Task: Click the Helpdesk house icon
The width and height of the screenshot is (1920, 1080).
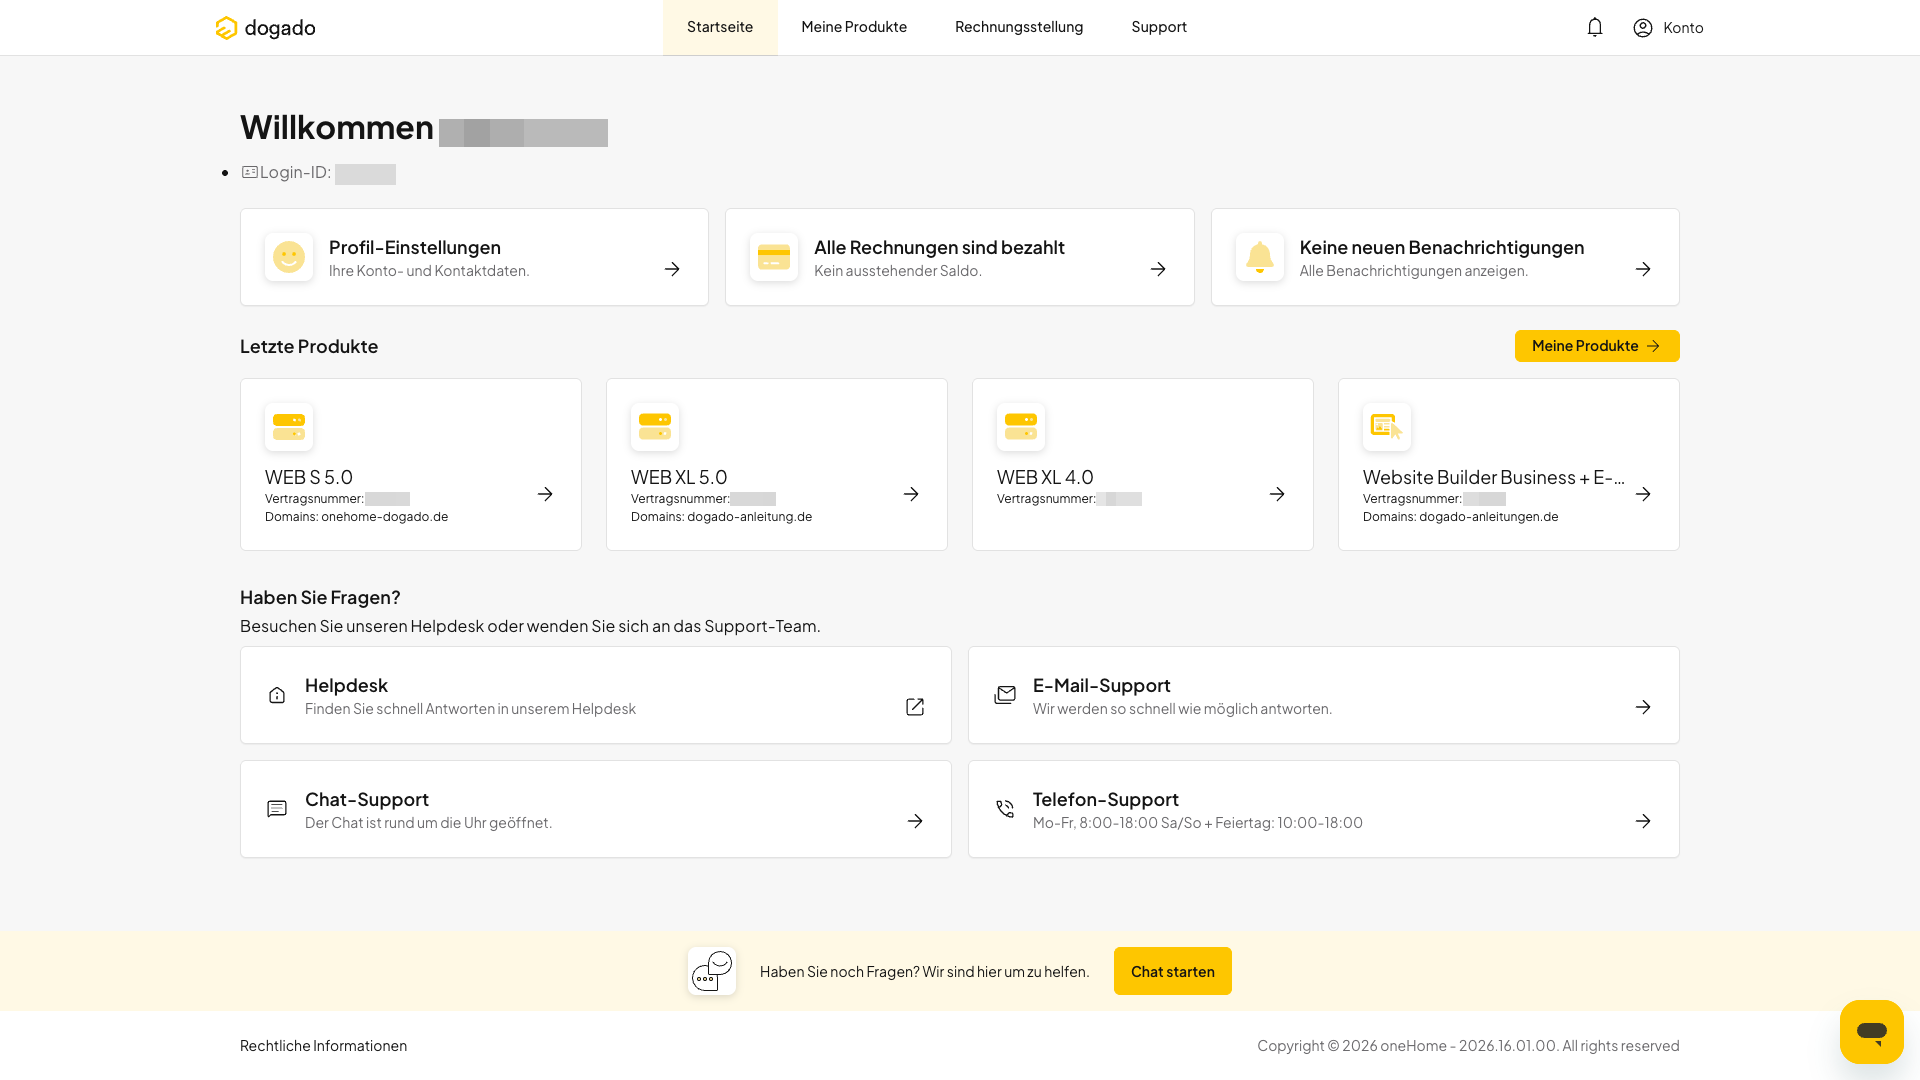Action: [277, 695]
